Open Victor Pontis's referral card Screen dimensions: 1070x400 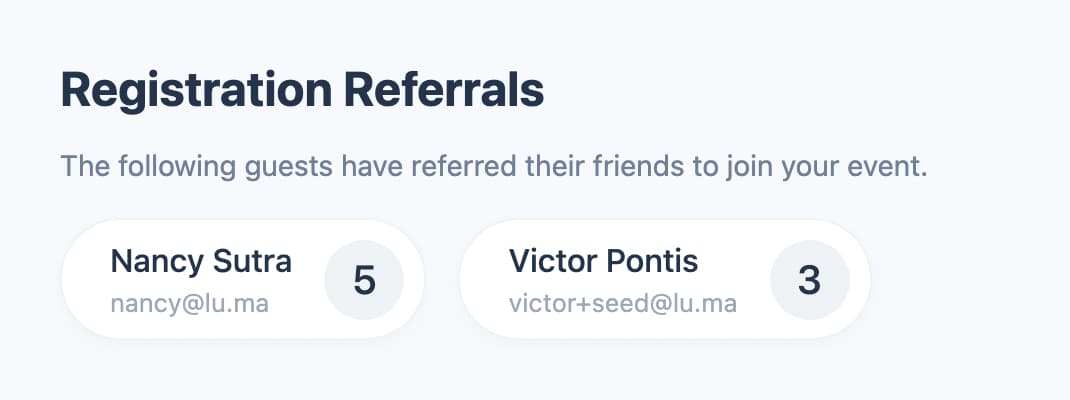pos(664,279)
